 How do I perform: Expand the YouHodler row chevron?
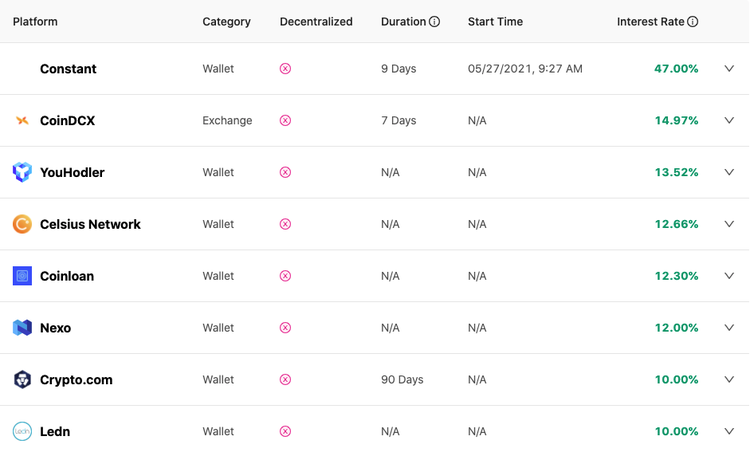[729, 172]
